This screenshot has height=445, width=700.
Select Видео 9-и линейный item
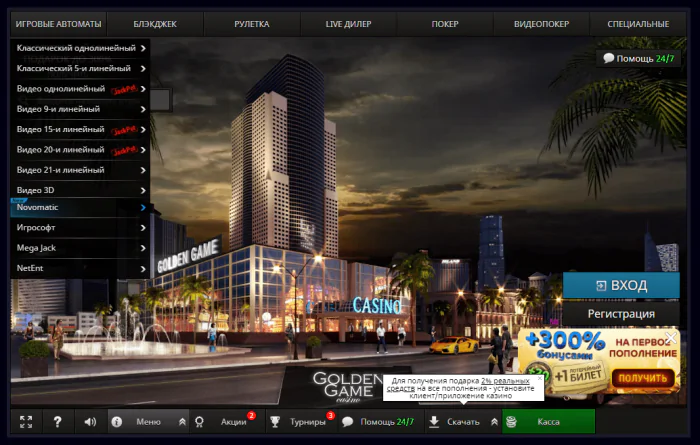point(80,109)
